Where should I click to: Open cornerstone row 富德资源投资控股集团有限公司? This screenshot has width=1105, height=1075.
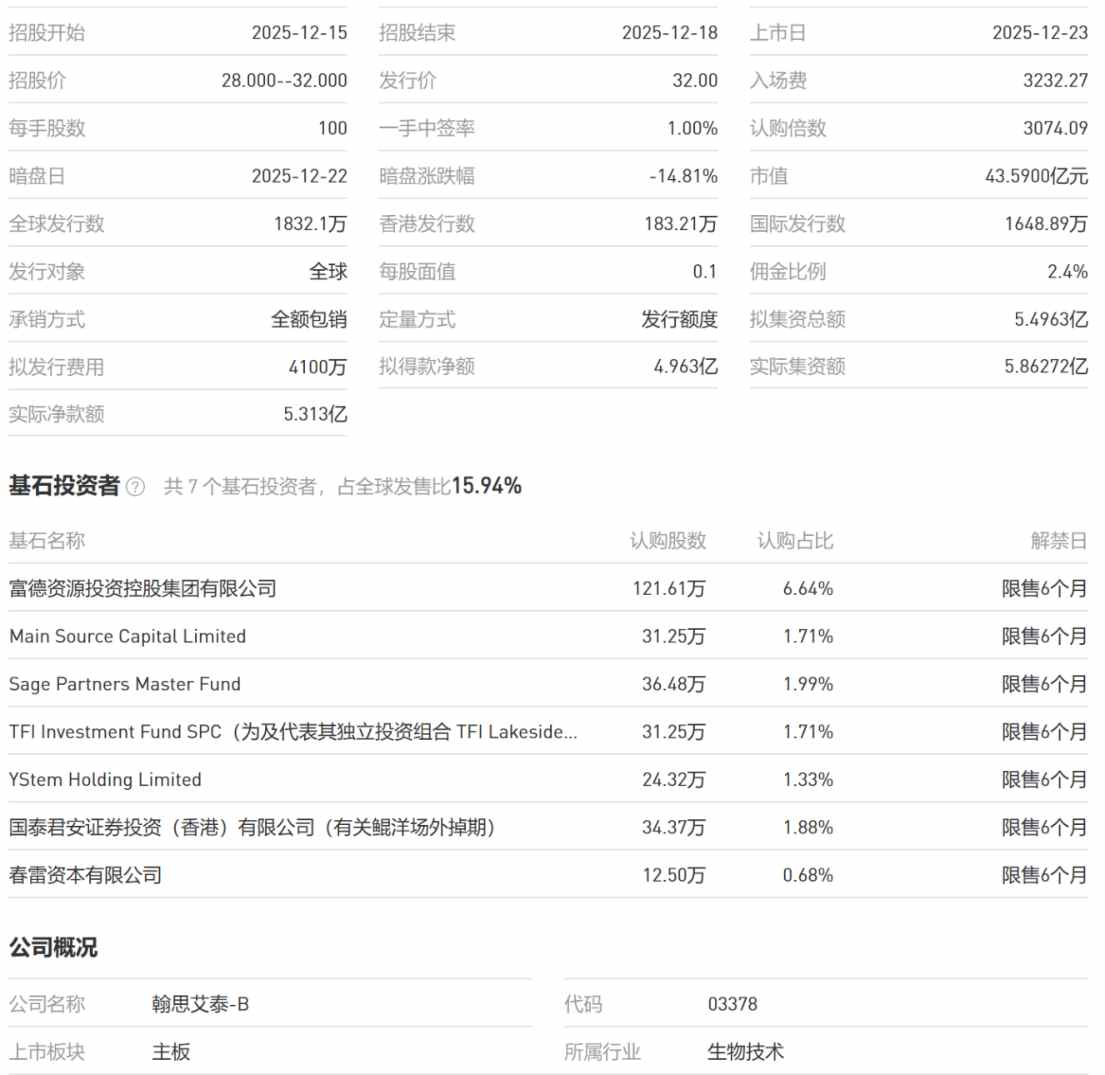[x=548, y=588]
